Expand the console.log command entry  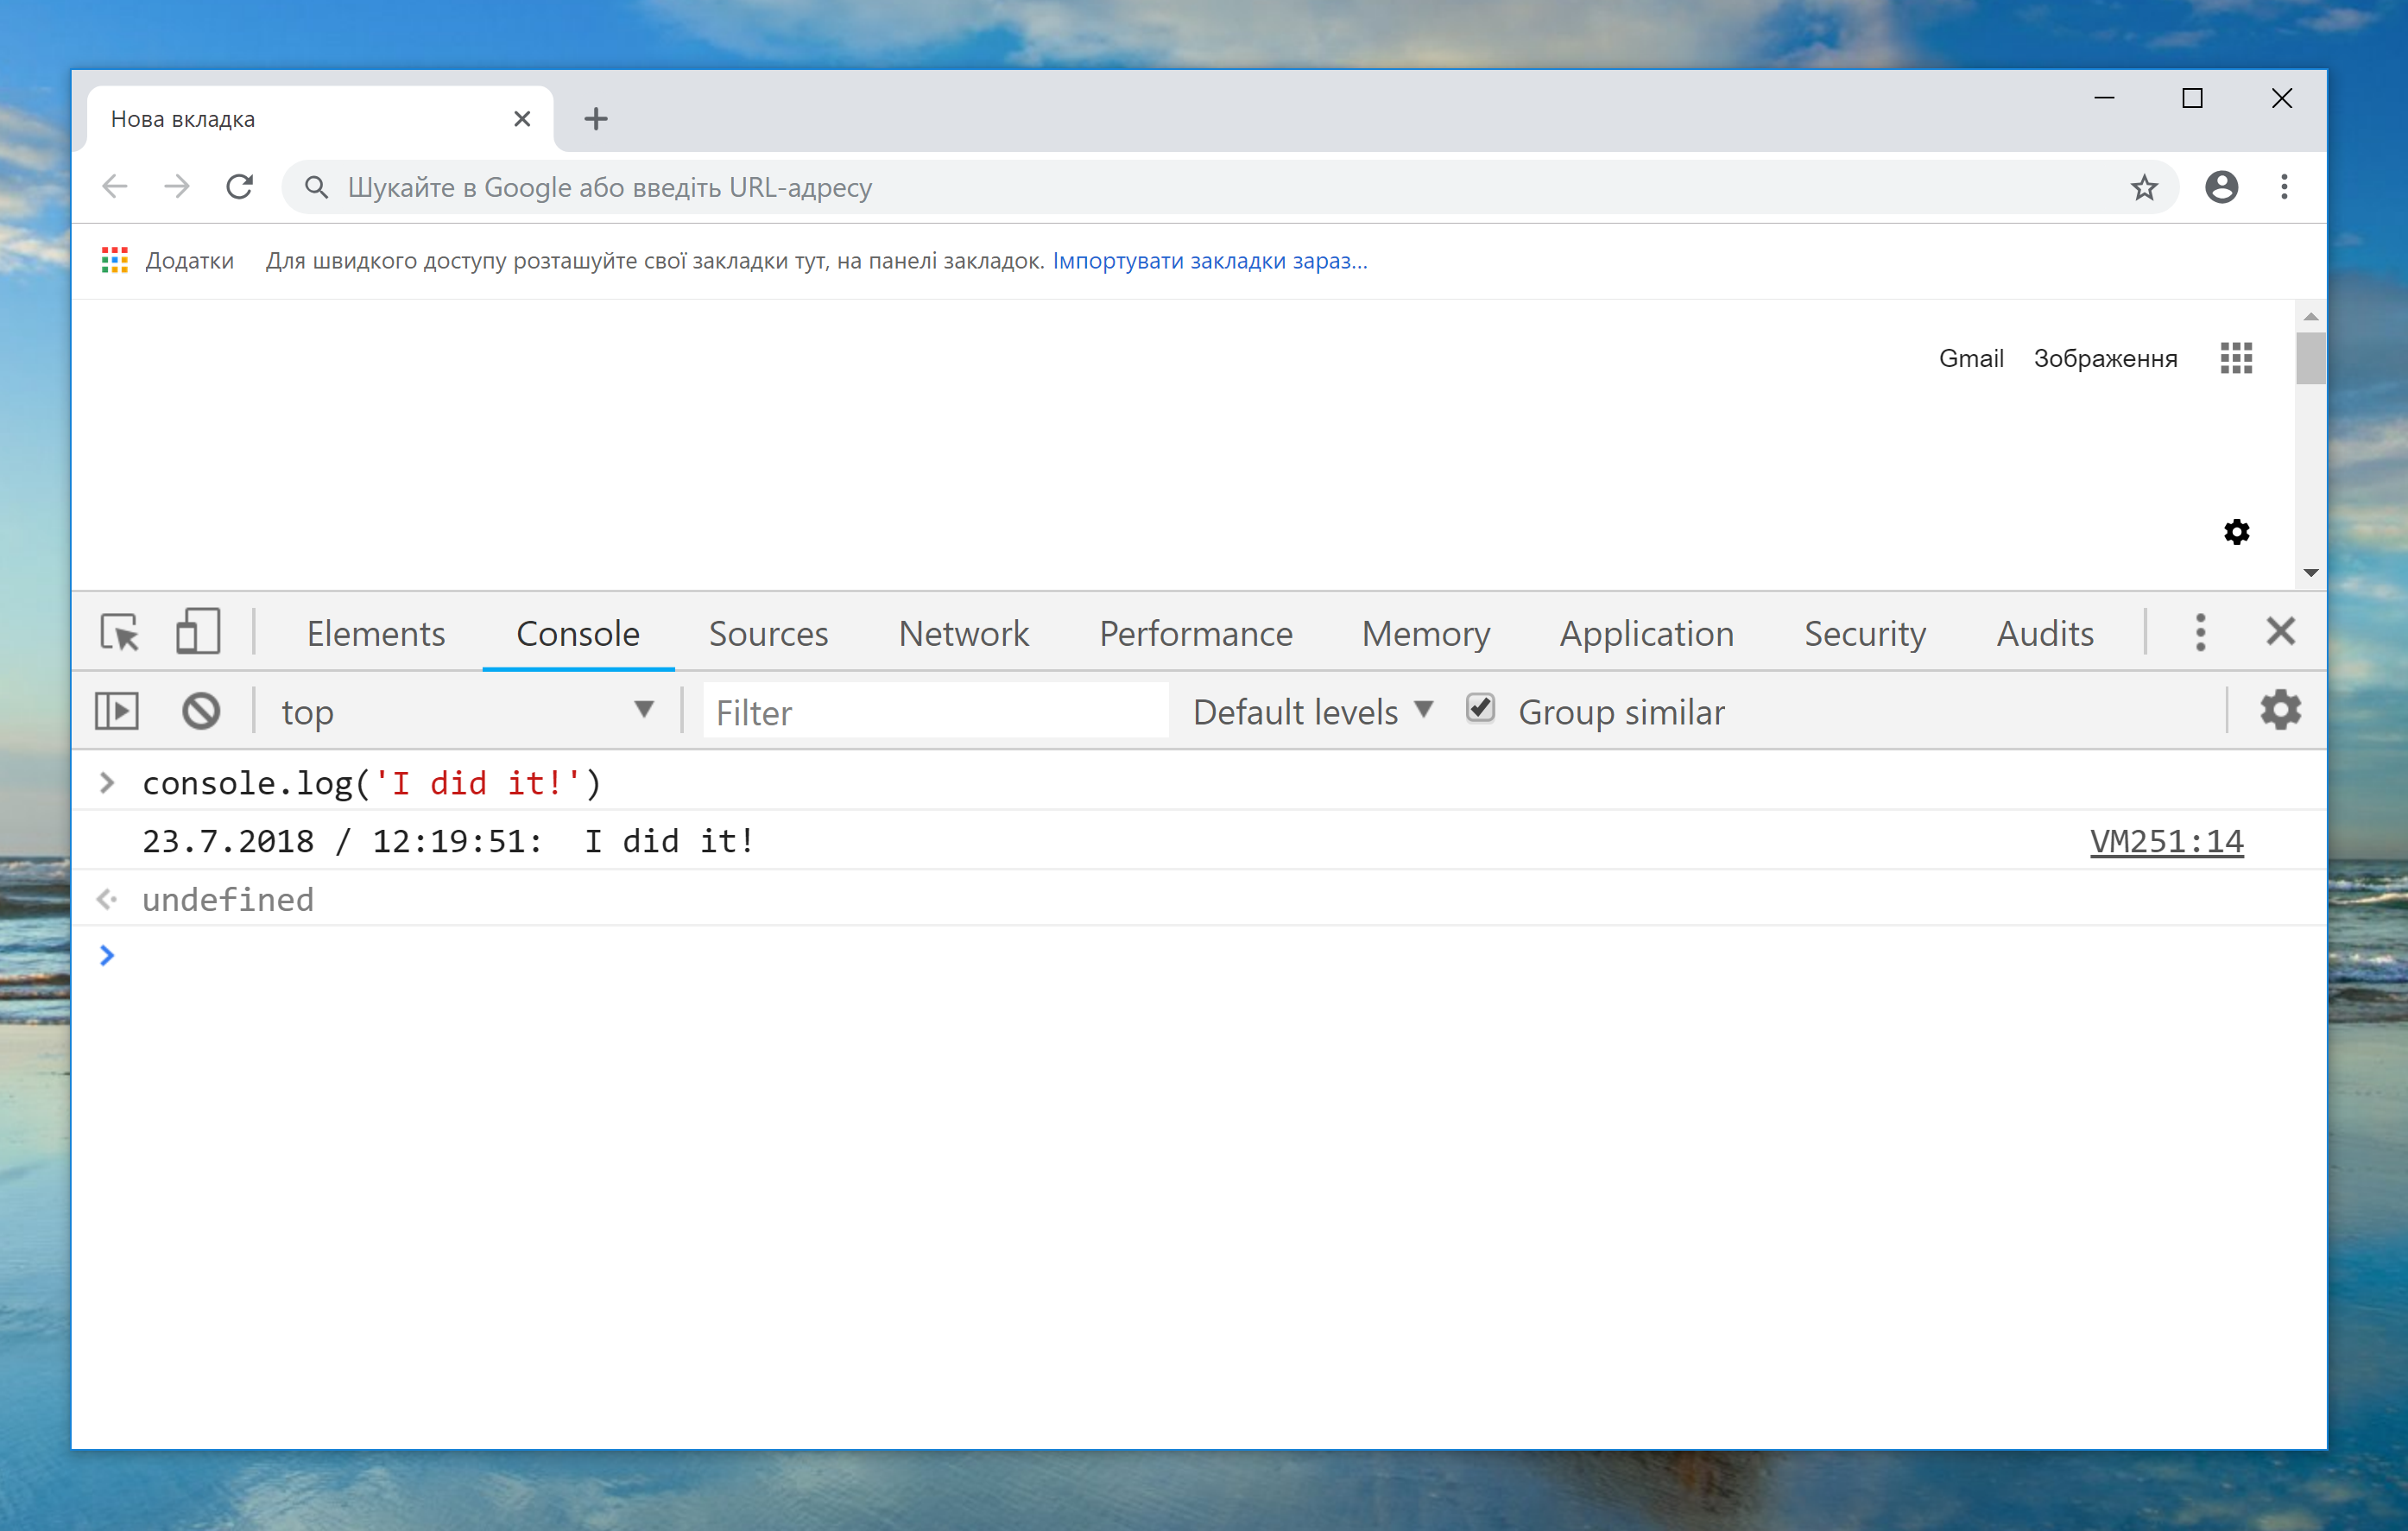click(x=107, y=783)
